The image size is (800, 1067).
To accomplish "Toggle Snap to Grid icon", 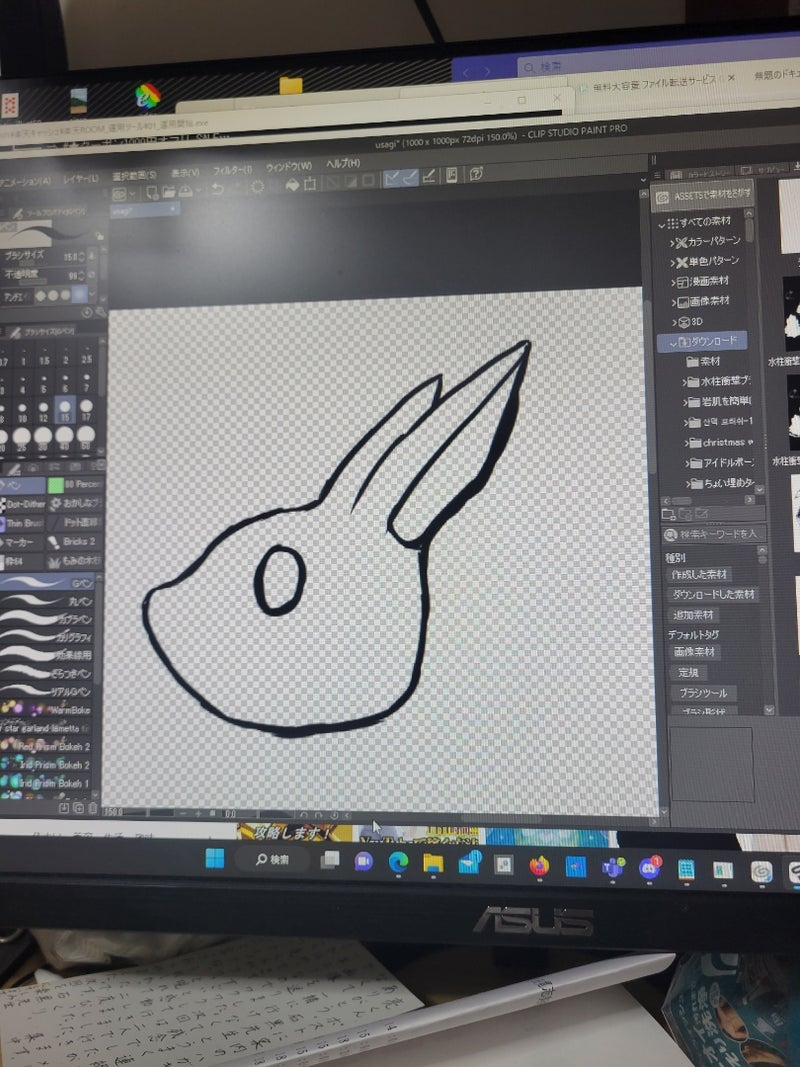I will pyautogui.click(x=429, y=176).
